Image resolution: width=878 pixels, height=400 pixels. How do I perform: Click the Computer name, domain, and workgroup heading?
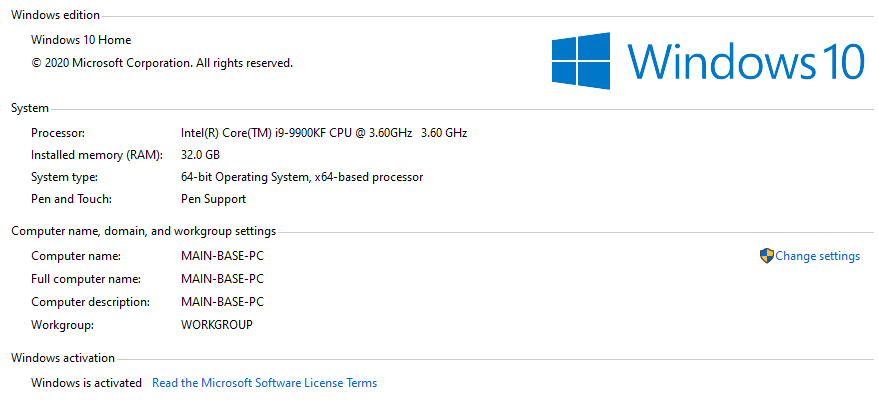tap(143, 231)
